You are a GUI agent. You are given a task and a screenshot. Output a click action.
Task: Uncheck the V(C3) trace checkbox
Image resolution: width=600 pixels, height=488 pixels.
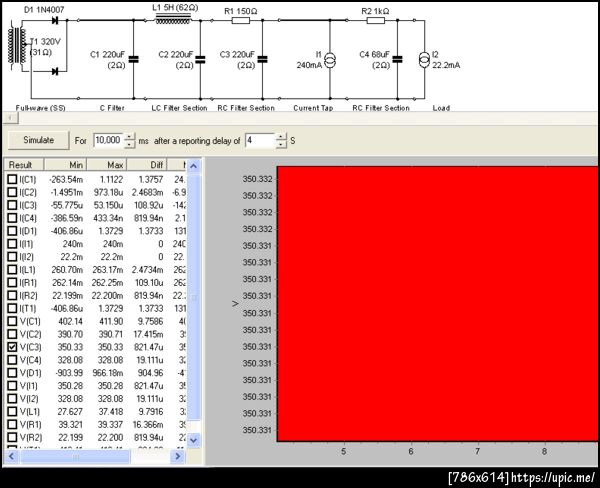coord(13,347)
